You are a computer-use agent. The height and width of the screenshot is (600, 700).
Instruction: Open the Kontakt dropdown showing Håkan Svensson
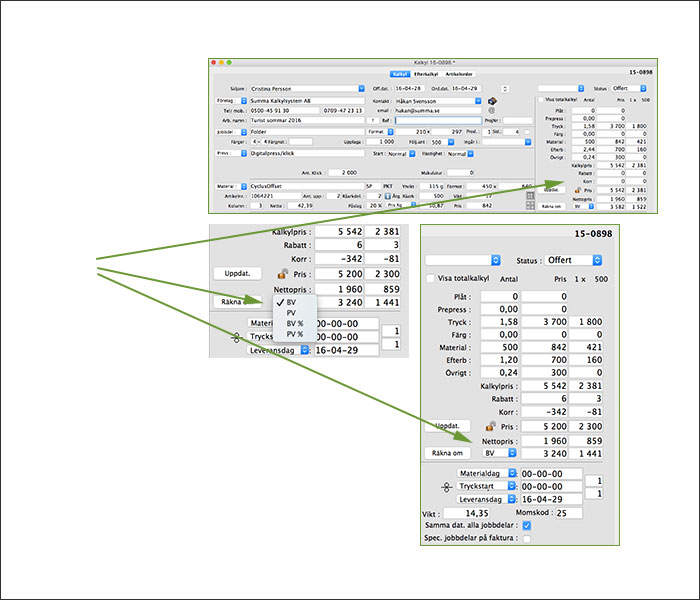pos(438,101)
